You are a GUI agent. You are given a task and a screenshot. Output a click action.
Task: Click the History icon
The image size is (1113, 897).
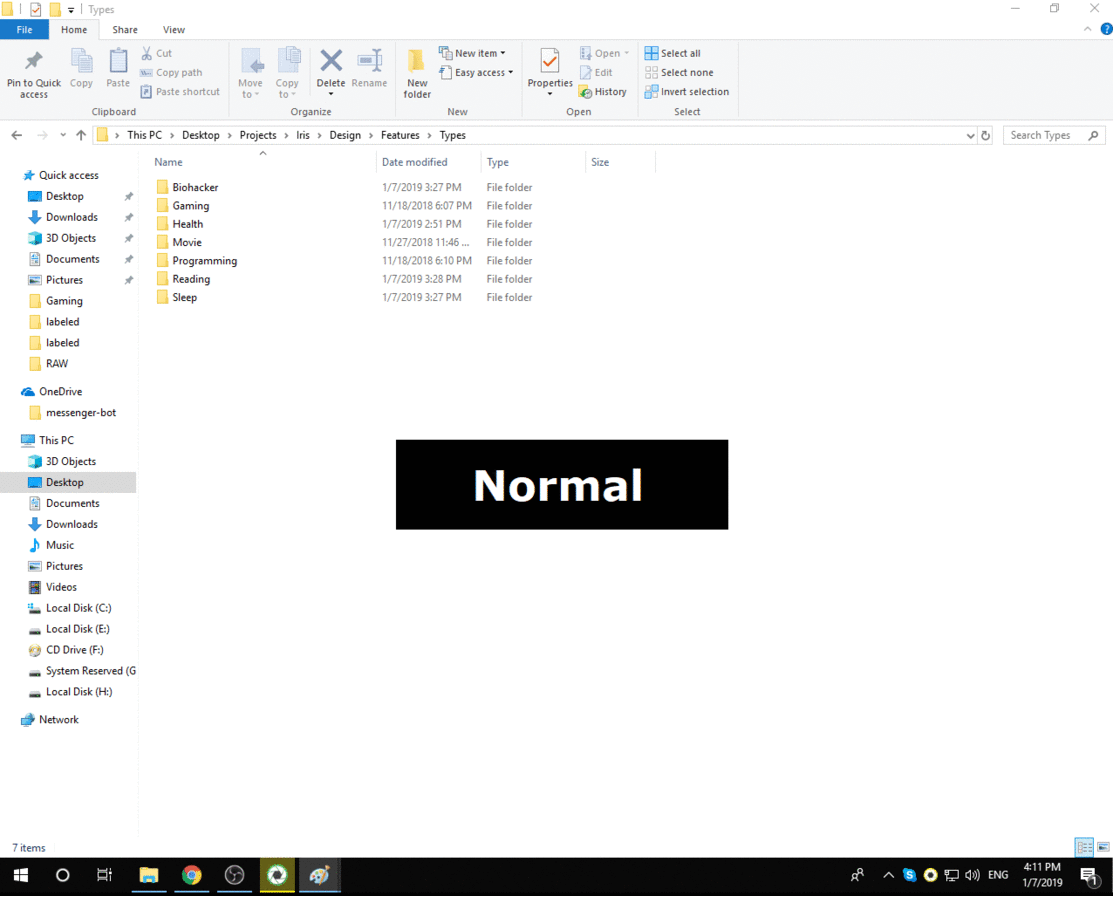[603, 92]
